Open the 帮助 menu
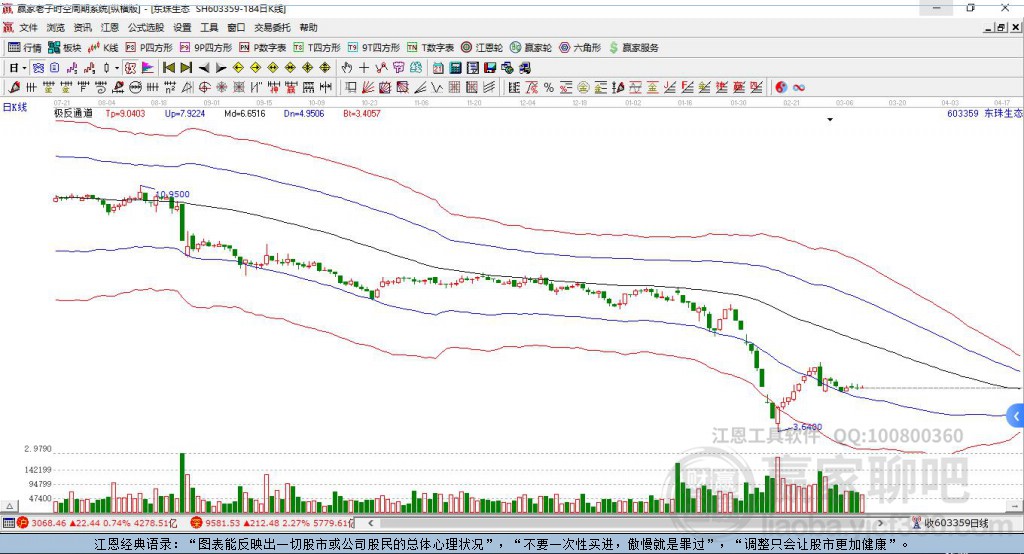This screenshot has width=1024, height=554. 308,27
